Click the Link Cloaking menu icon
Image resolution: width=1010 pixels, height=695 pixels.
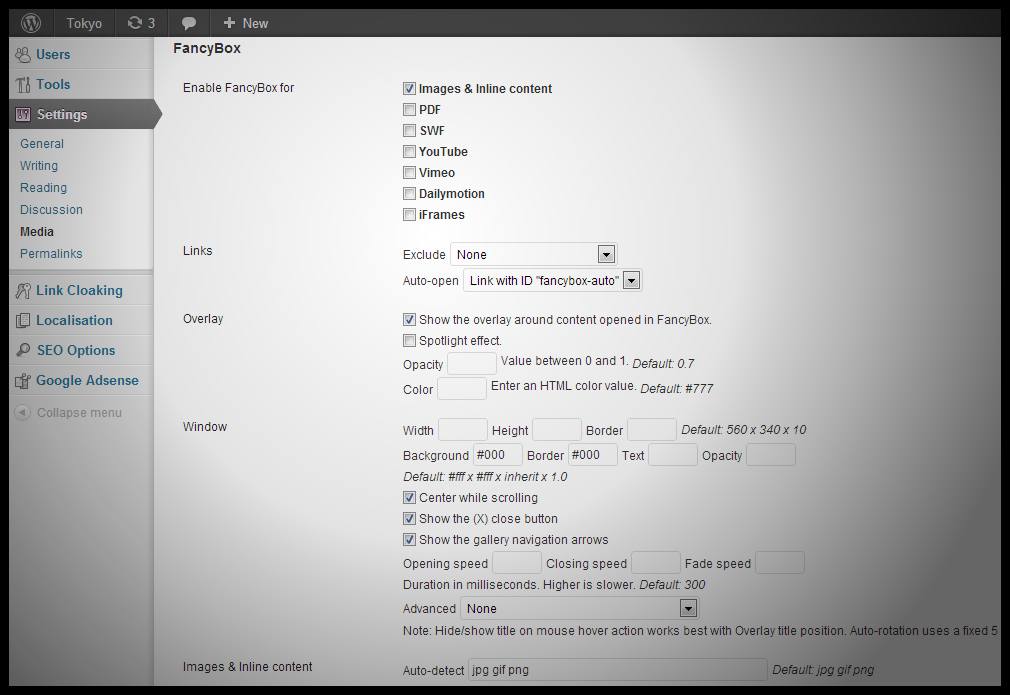[23, 291]
